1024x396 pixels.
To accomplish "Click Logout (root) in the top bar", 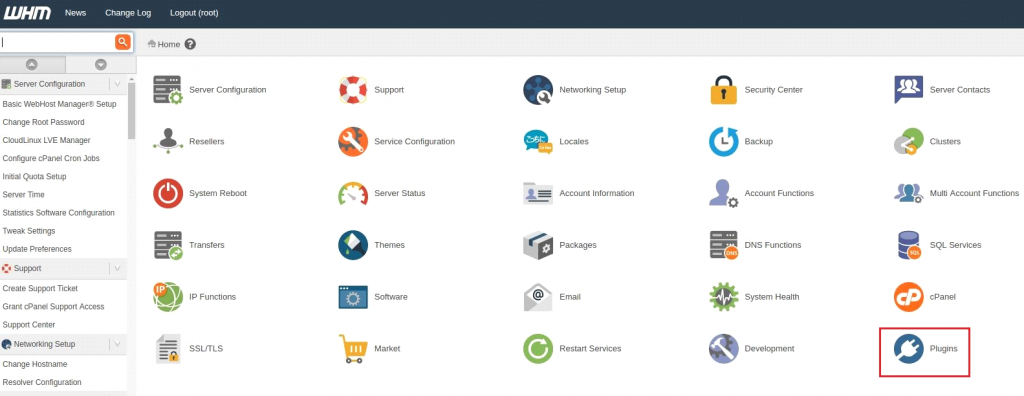I will [194, 13].
